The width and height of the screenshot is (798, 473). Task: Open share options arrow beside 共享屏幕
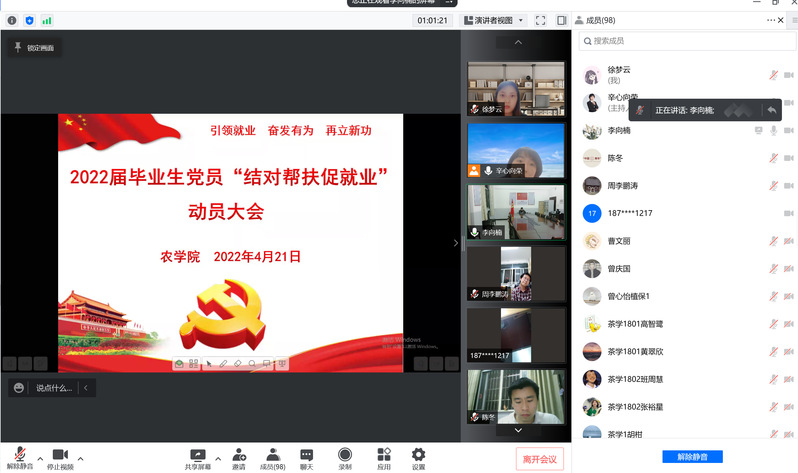tap(218, 459)
